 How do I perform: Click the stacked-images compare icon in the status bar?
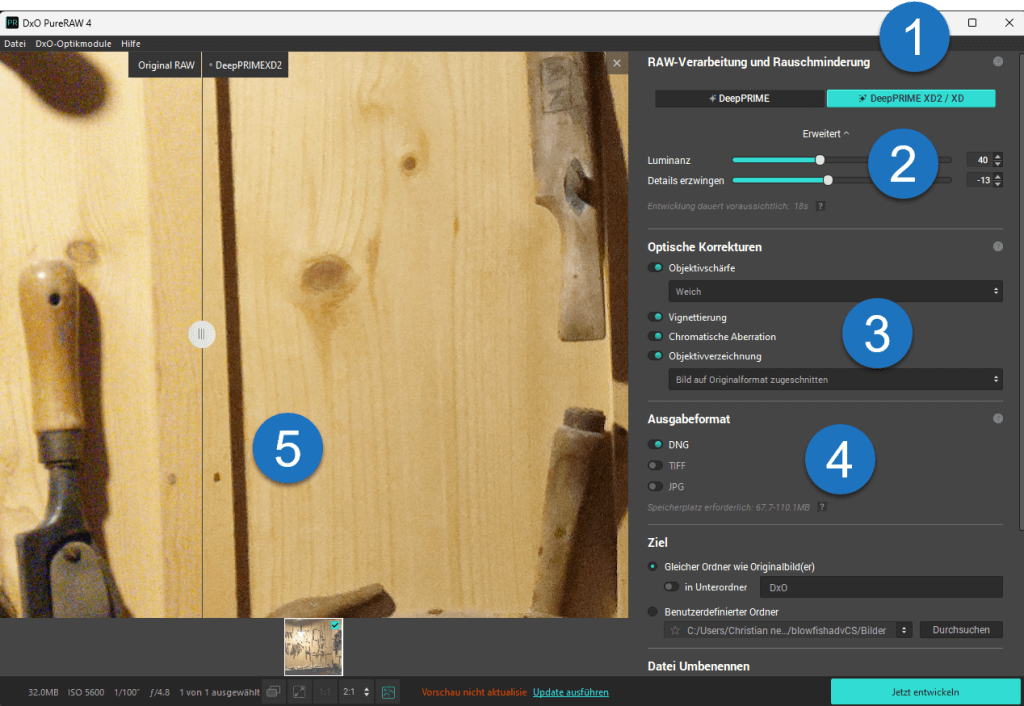click(274, 692)
